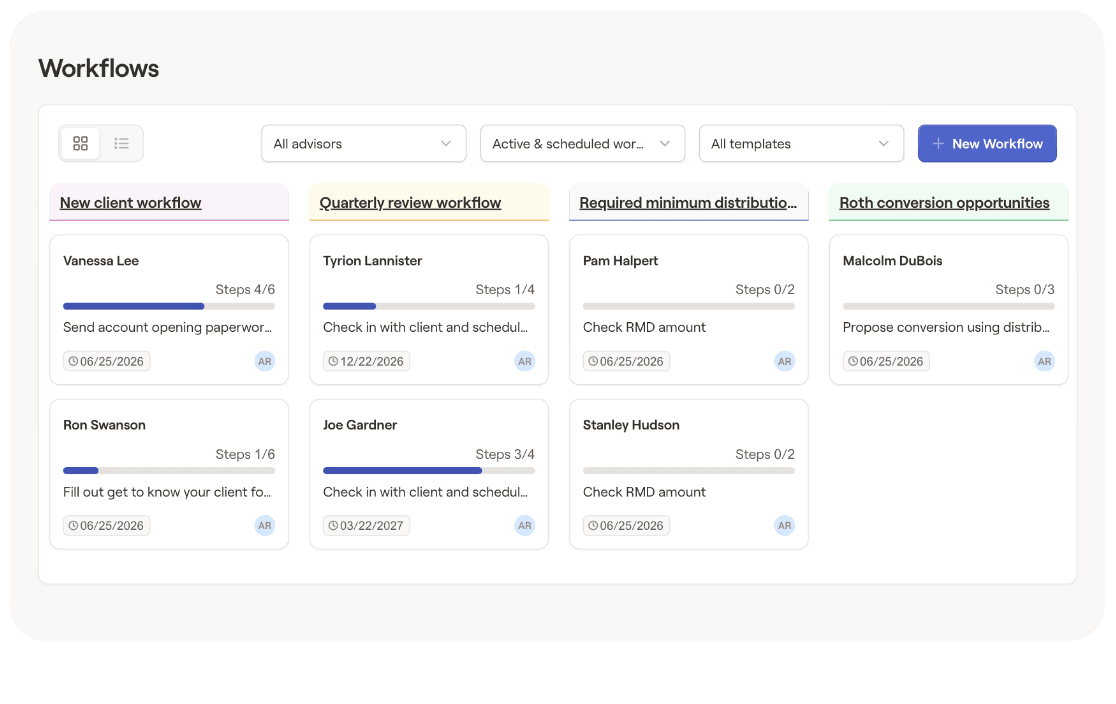Viewport: 1116px width, 704px height.
Task: Open Joe Gardner's workflow card
Action: click(x=429, y=474)
